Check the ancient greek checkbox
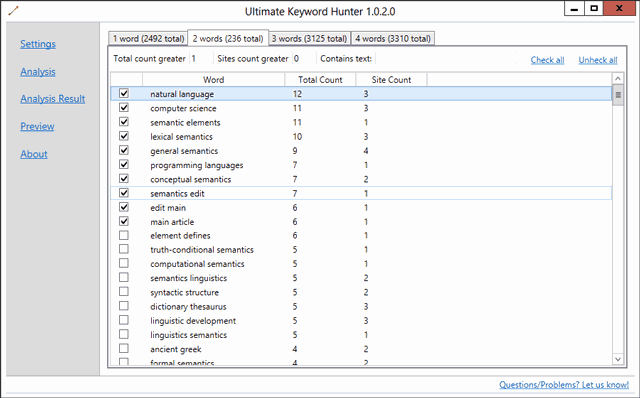Screen dimensions: 640x398 pyautogui.click(x=124, y=349)
